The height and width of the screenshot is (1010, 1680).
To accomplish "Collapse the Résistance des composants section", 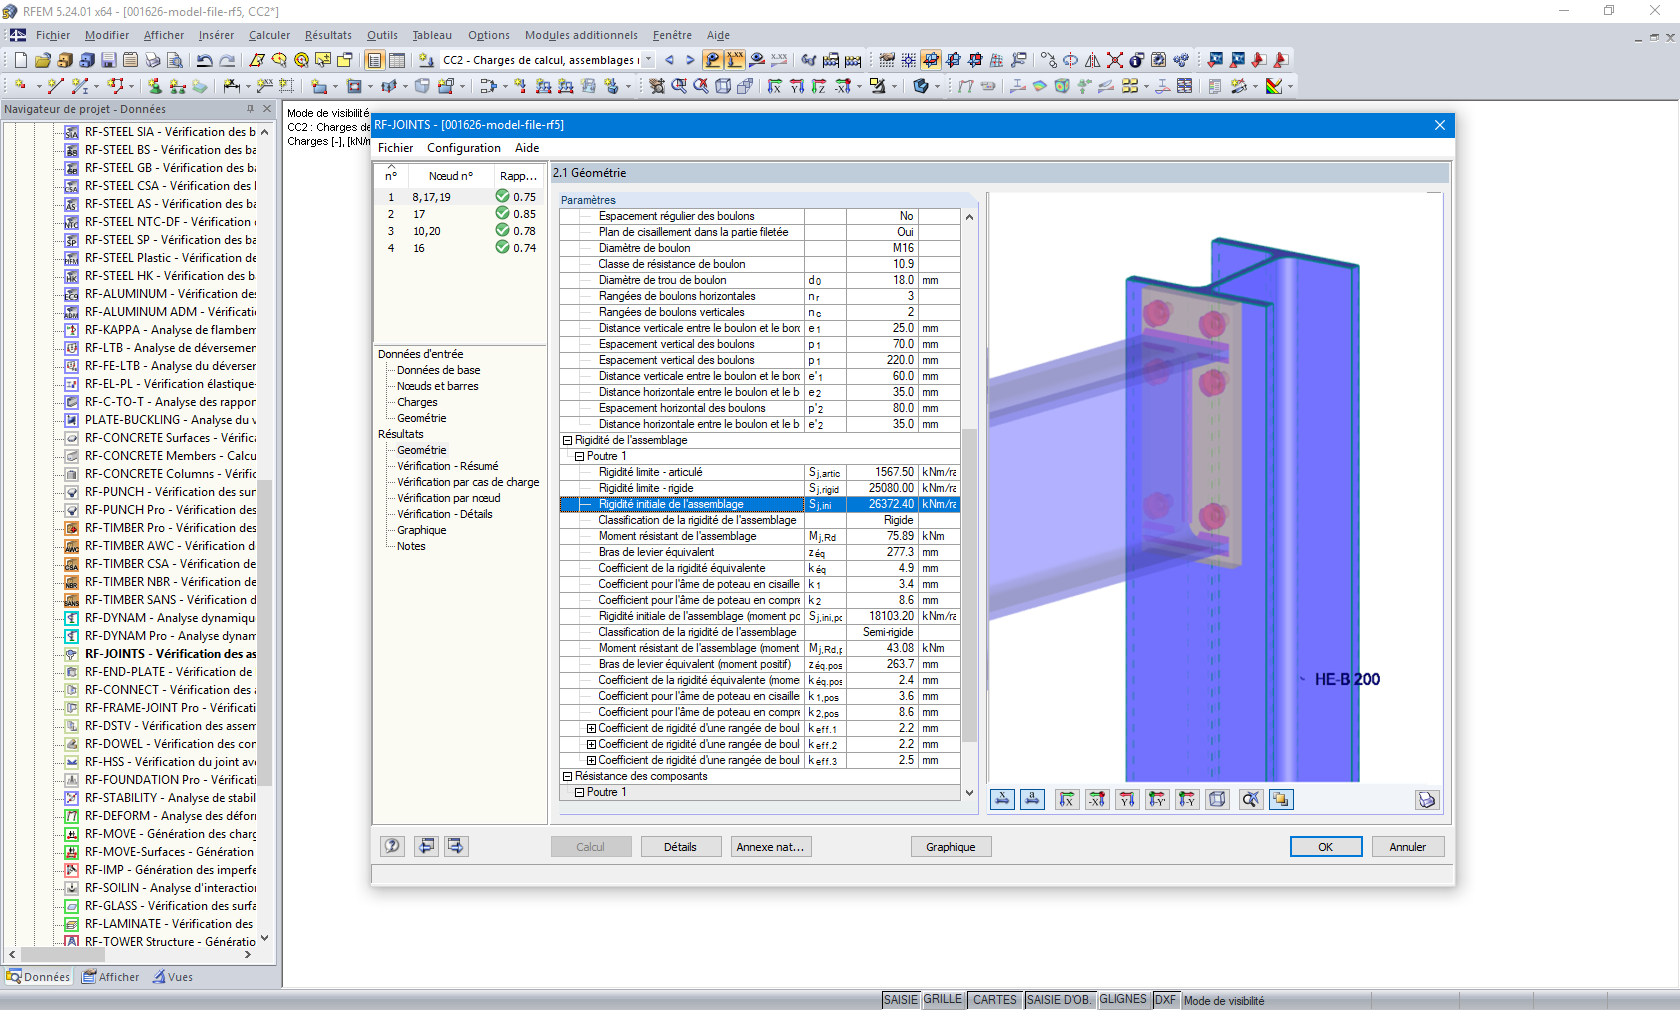I will coord(567,776).
